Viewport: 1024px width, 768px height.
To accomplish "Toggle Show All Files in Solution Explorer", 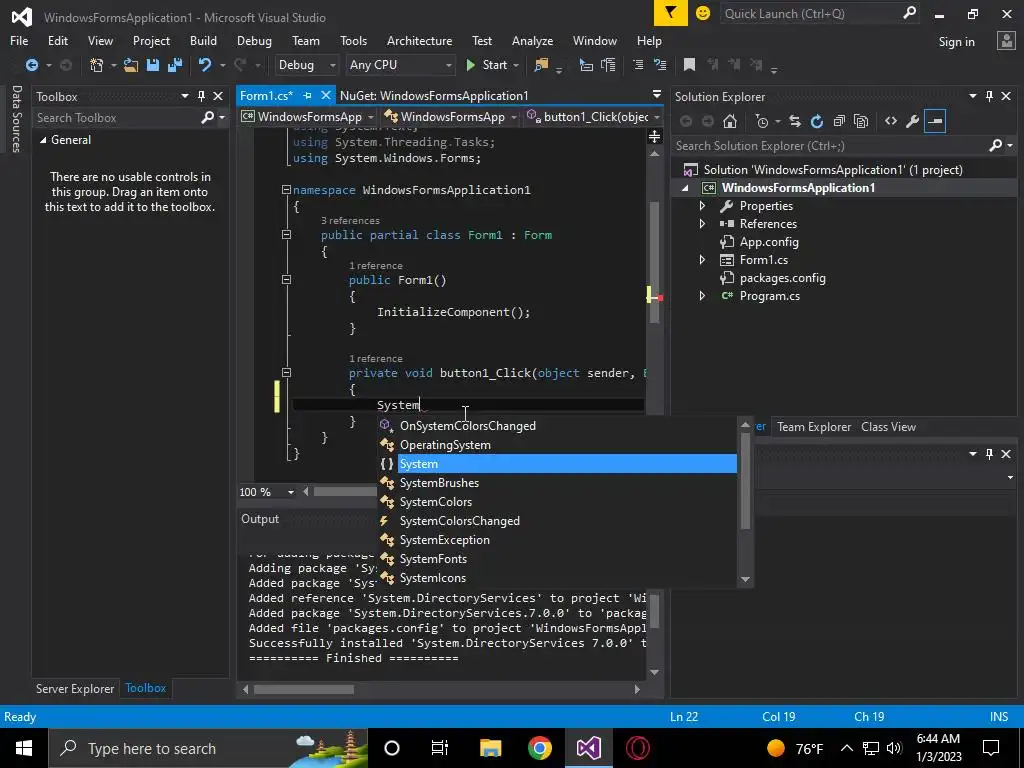I will [x=861, y=121].
